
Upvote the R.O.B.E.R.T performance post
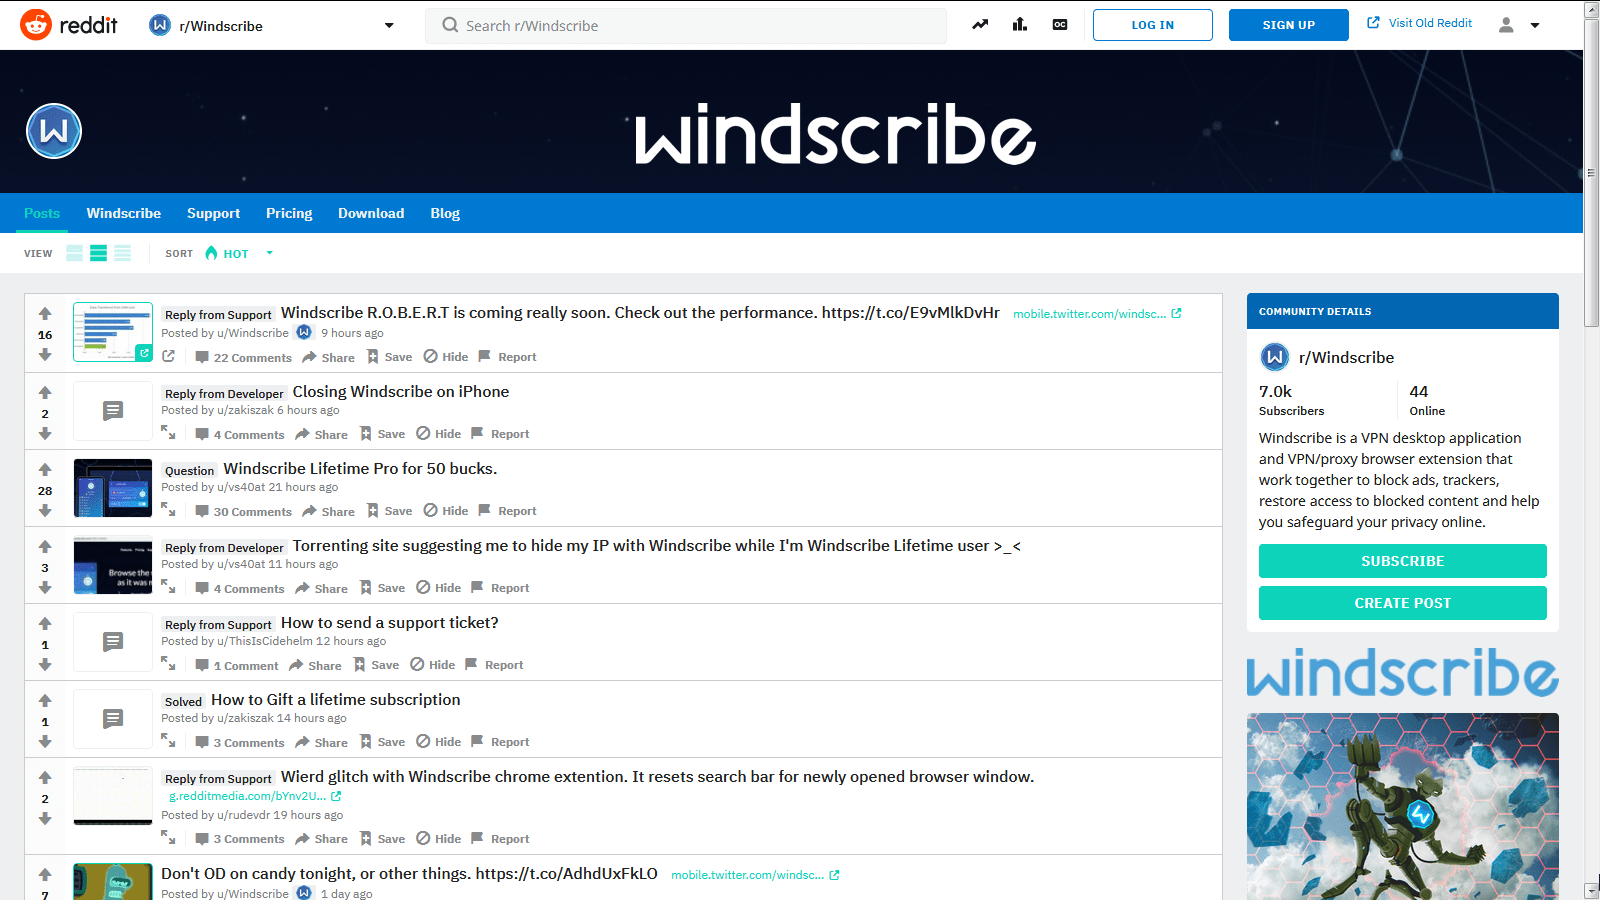point(45,314)
